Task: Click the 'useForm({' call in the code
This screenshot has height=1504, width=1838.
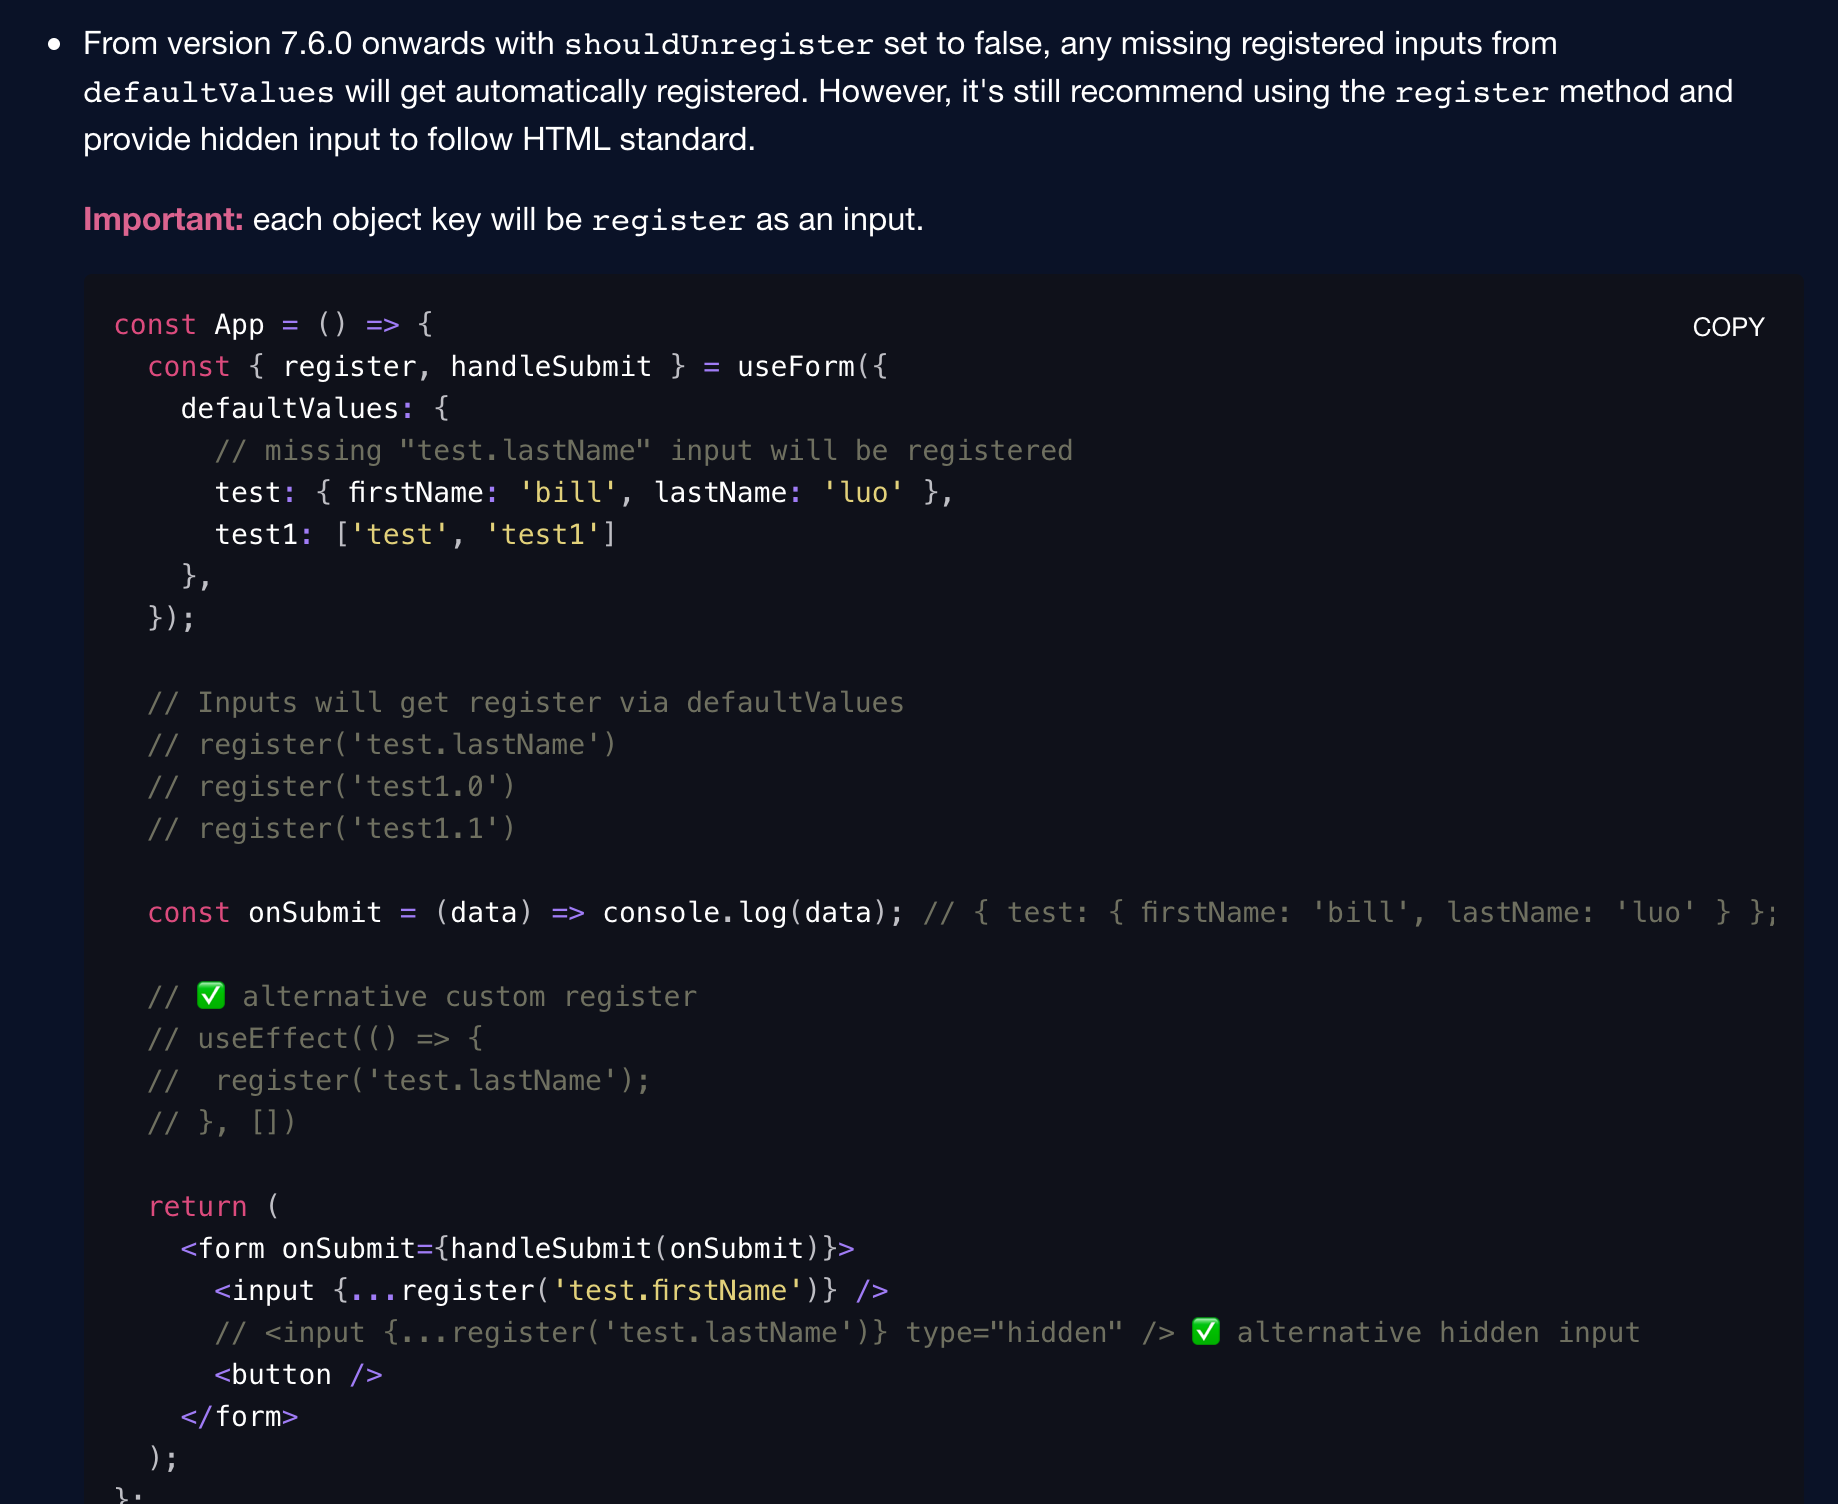Action: 812,367
